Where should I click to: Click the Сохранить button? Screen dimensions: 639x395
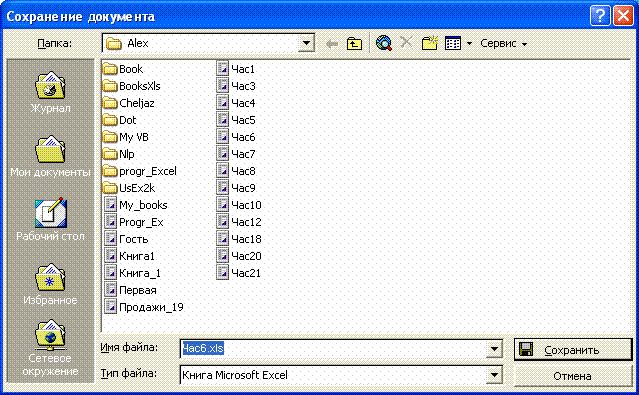coord(573,350)
